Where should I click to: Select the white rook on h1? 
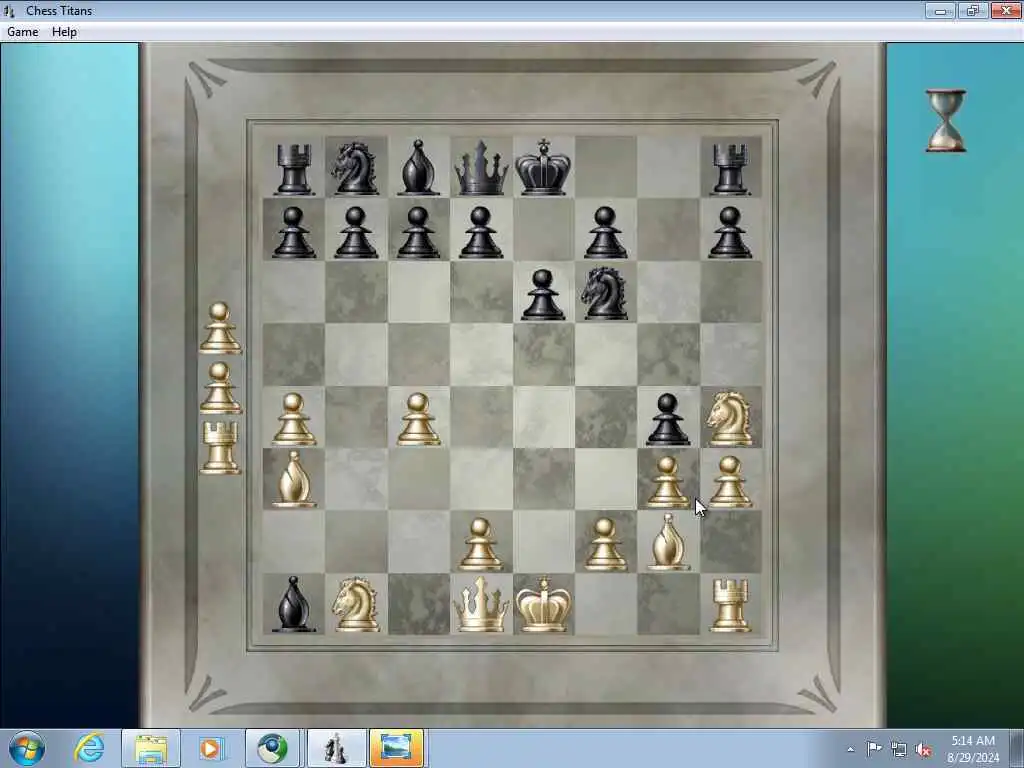(730, 607)
